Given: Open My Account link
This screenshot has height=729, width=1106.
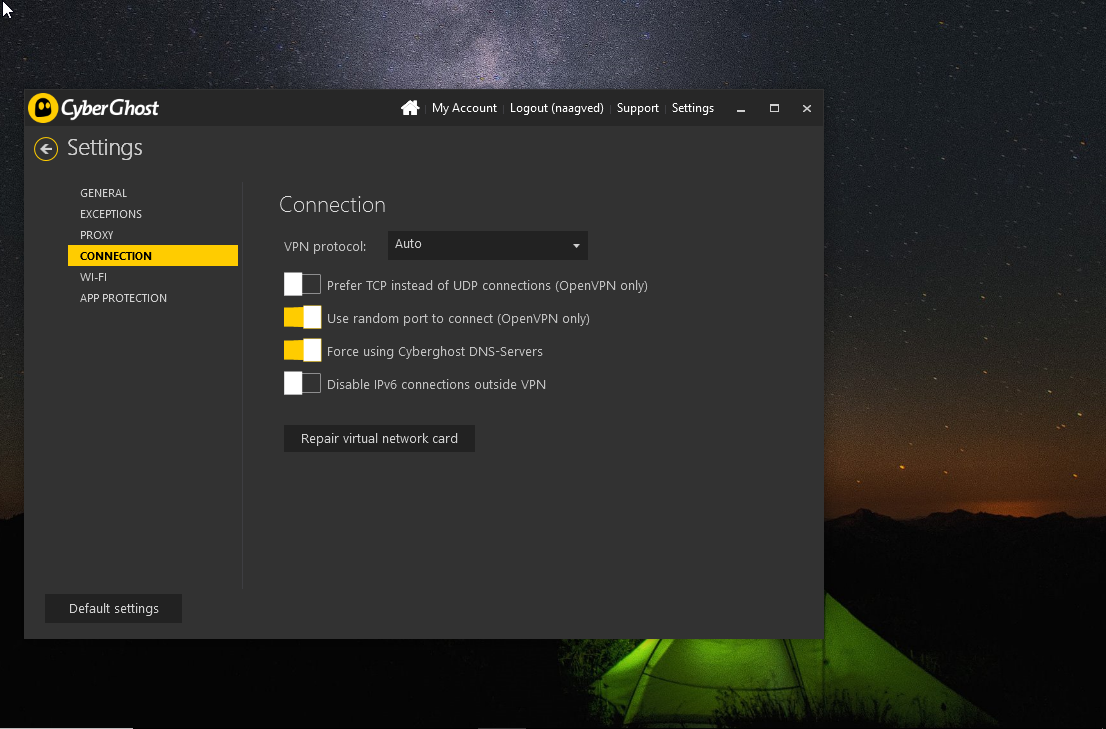Looking at the screenshot, I should 464,108.
